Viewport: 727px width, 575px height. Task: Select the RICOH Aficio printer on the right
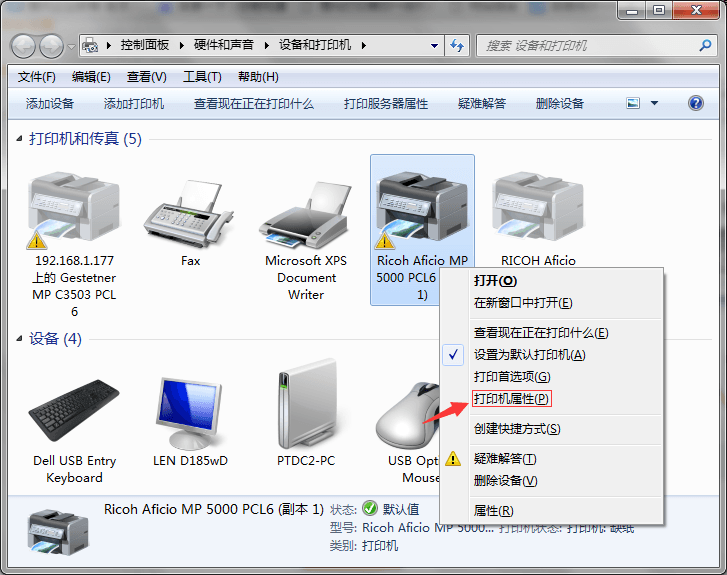coord(538,212)
